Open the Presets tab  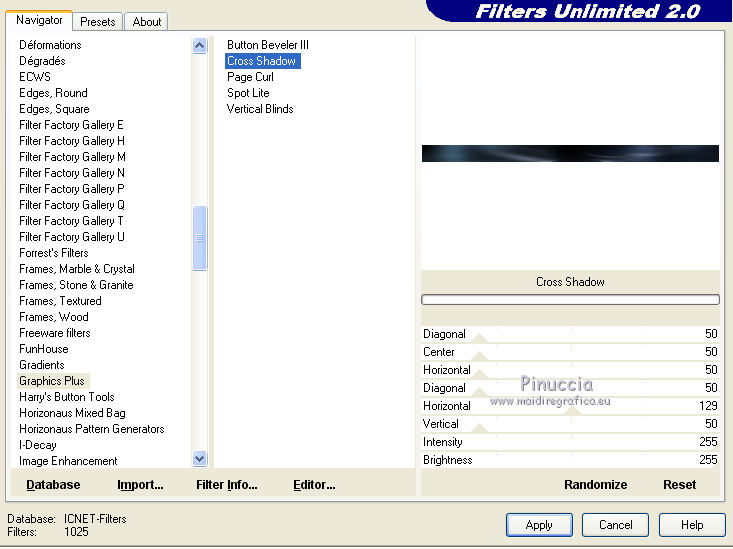98,22
